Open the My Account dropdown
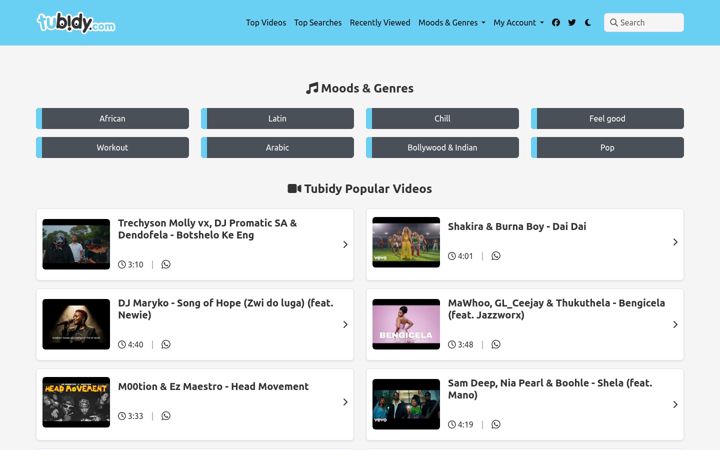The width and height of the screenshot is (720, 450). (x=518, y=22)
